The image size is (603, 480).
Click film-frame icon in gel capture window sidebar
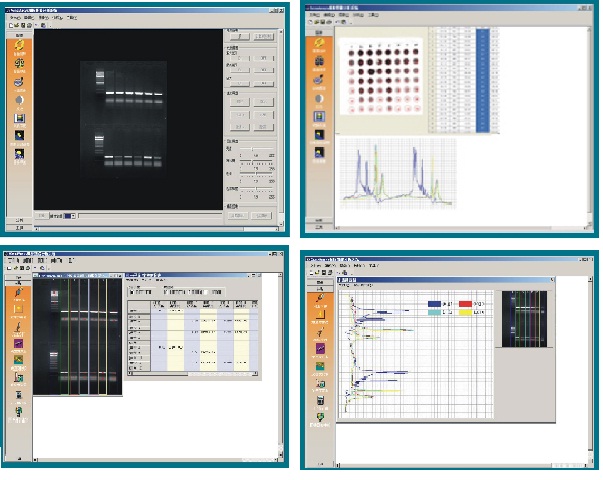[19, 118]
